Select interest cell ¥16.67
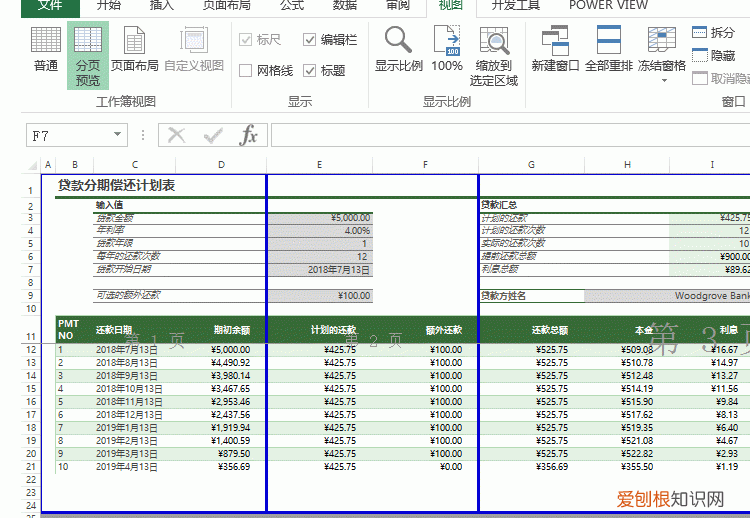This screenshot has width=750, height=518. (724, 350)
